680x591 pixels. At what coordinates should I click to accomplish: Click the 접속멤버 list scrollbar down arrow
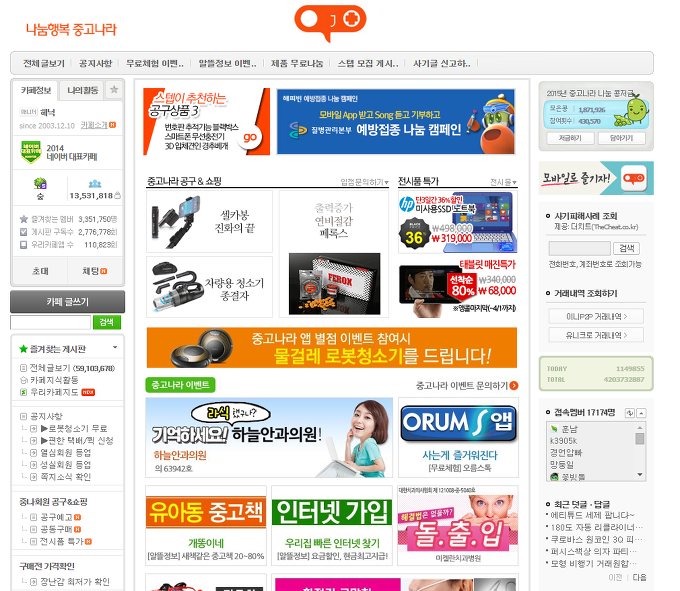(x=640, y=475)
